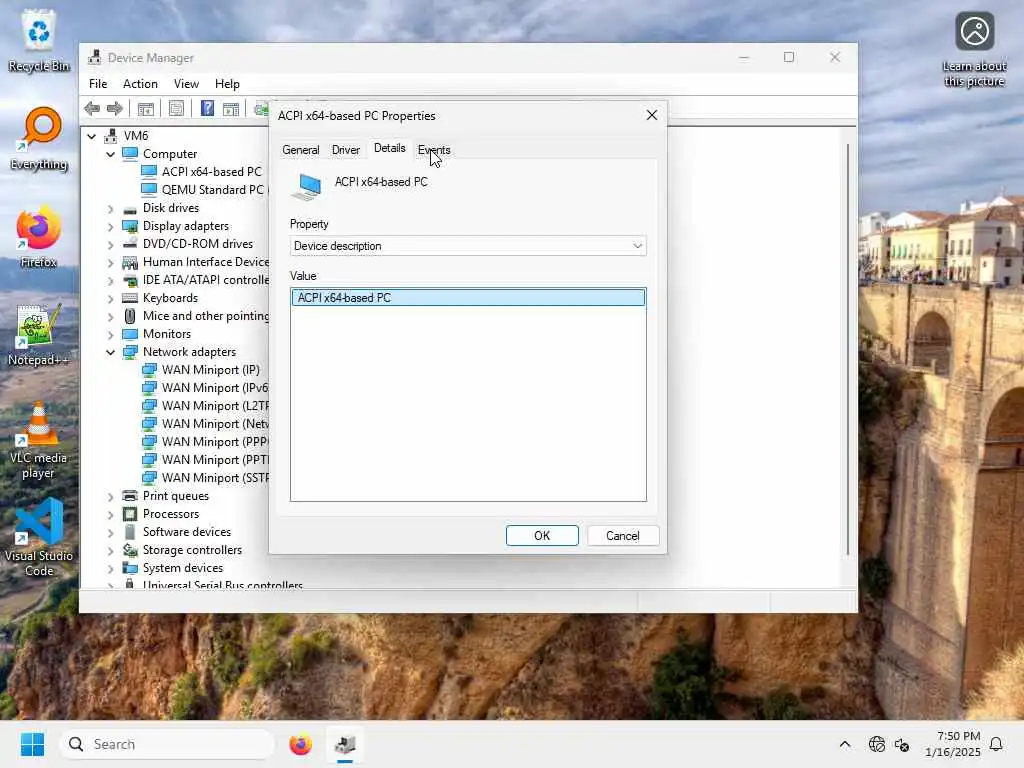
Task: Open the Visual Studio Code desktop shortcut
Action: point(39,537)
